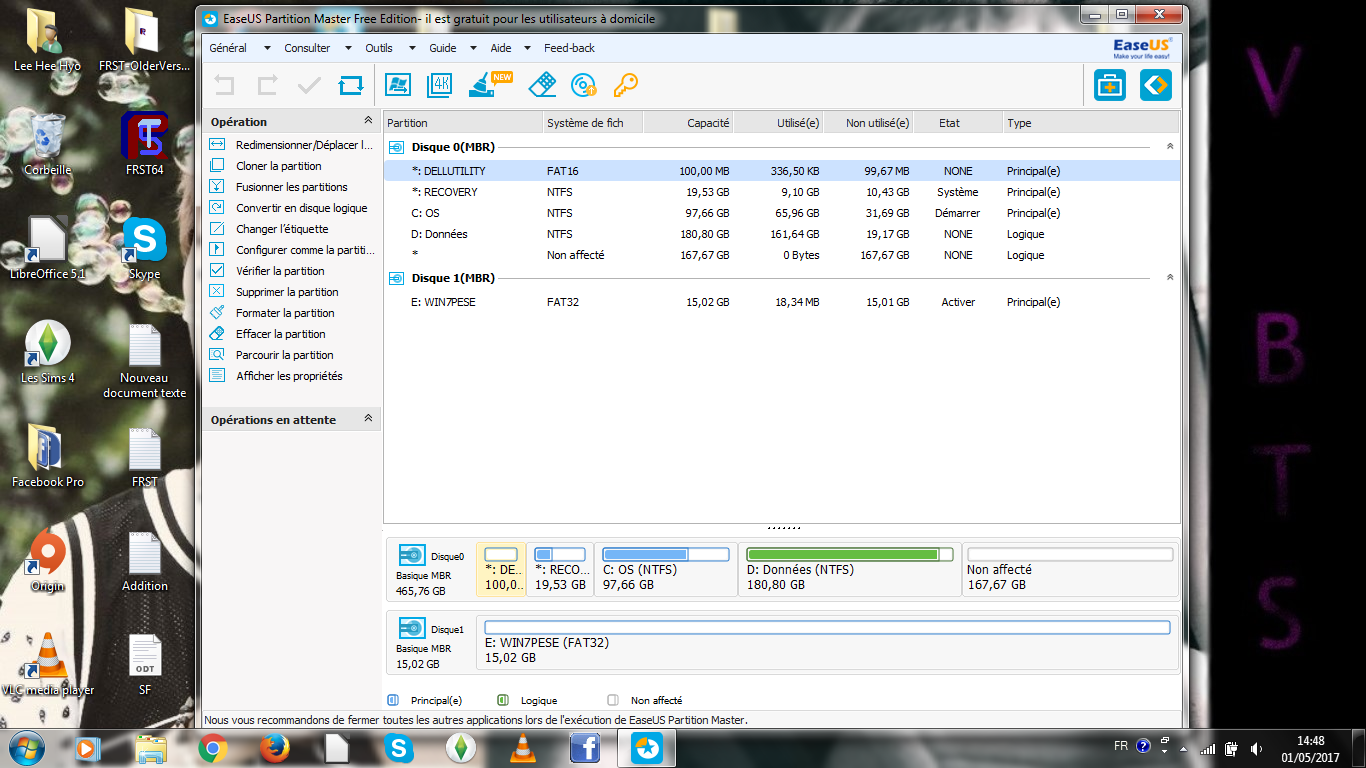Viewport: 1366px width, 768px height.
Task: Open the Consulter menu
Action: click(307, 48)
